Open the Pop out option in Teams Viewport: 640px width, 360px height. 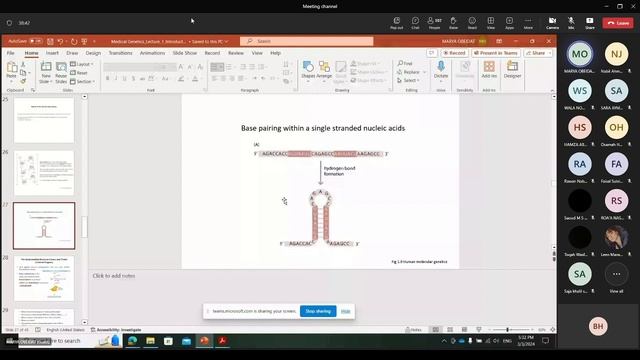coord(396,23)
